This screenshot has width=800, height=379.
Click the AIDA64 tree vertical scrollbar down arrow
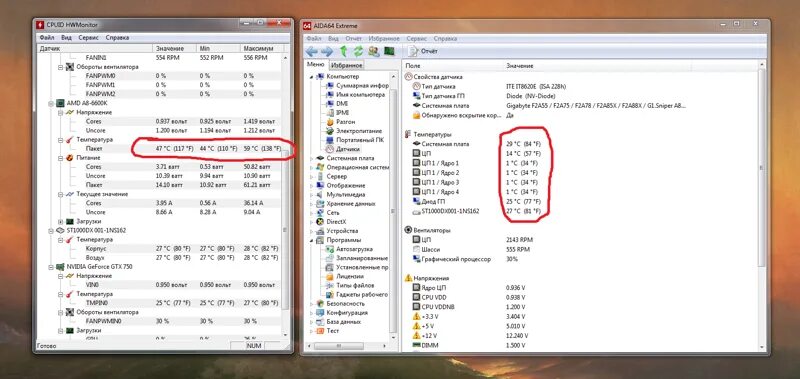coord(393,338)
